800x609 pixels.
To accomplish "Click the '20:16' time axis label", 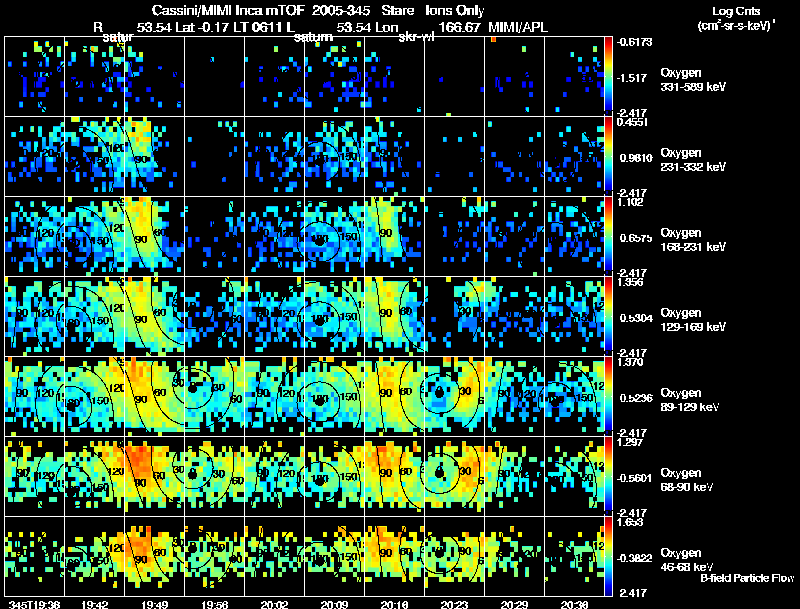I will click(394, 604).
